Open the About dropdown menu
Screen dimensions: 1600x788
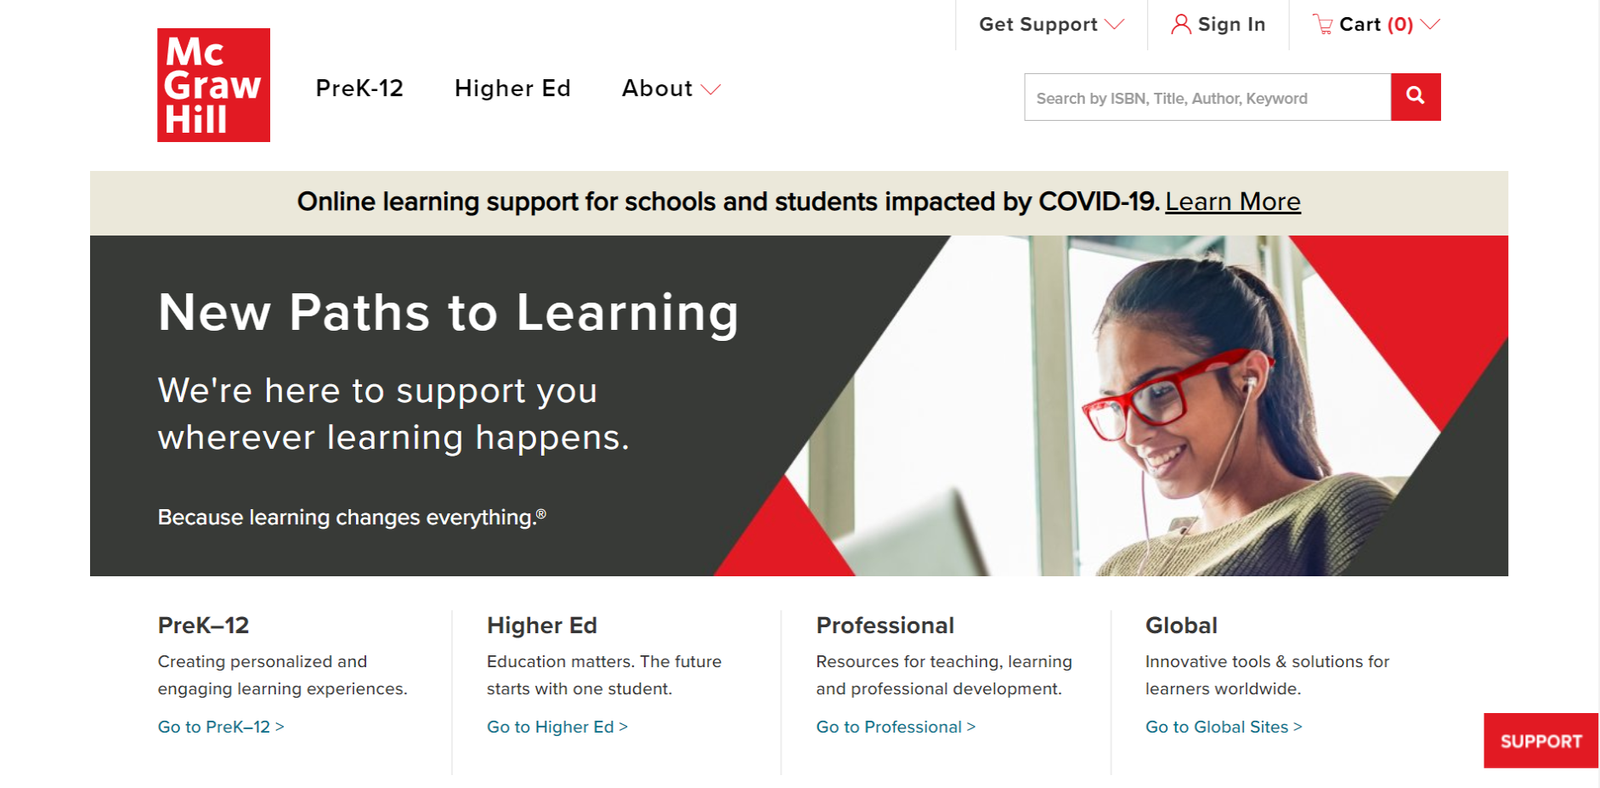point(671,89)
